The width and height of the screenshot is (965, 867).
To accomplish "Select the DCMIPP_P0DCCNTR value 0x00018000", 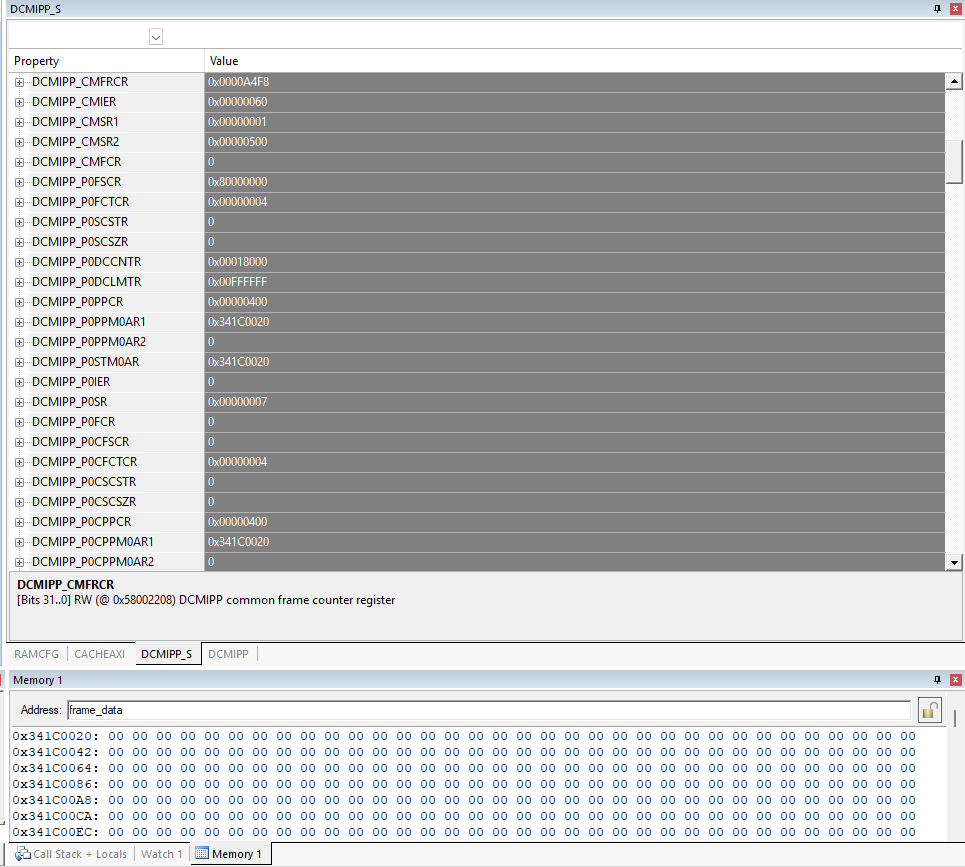I will (575, 262).
